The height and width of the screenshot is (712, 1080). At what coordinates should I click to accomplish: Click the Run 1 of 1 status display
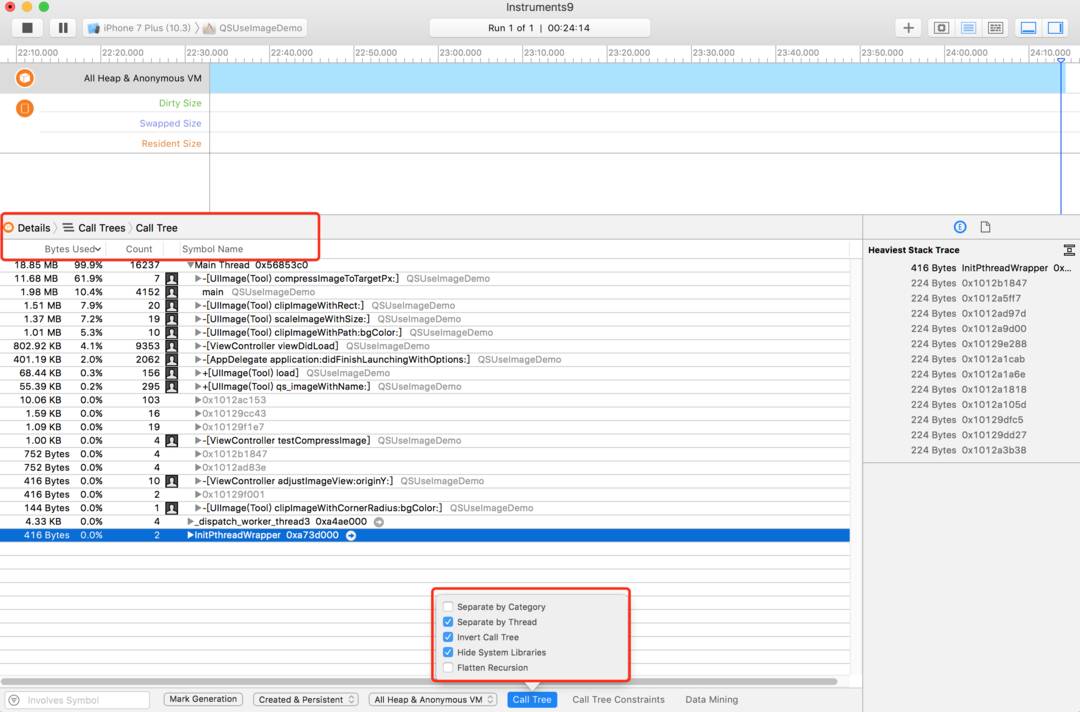coord(539,28)
